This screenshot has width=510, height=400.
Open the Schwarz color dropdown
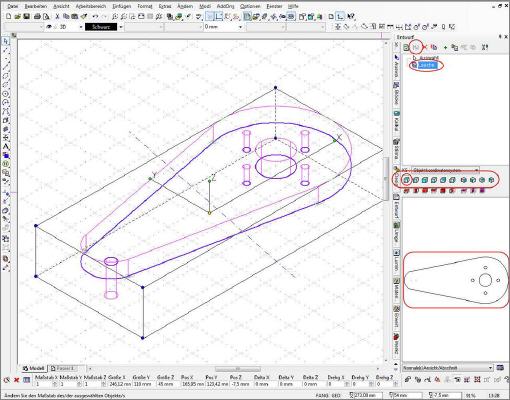tap(121, 27)
